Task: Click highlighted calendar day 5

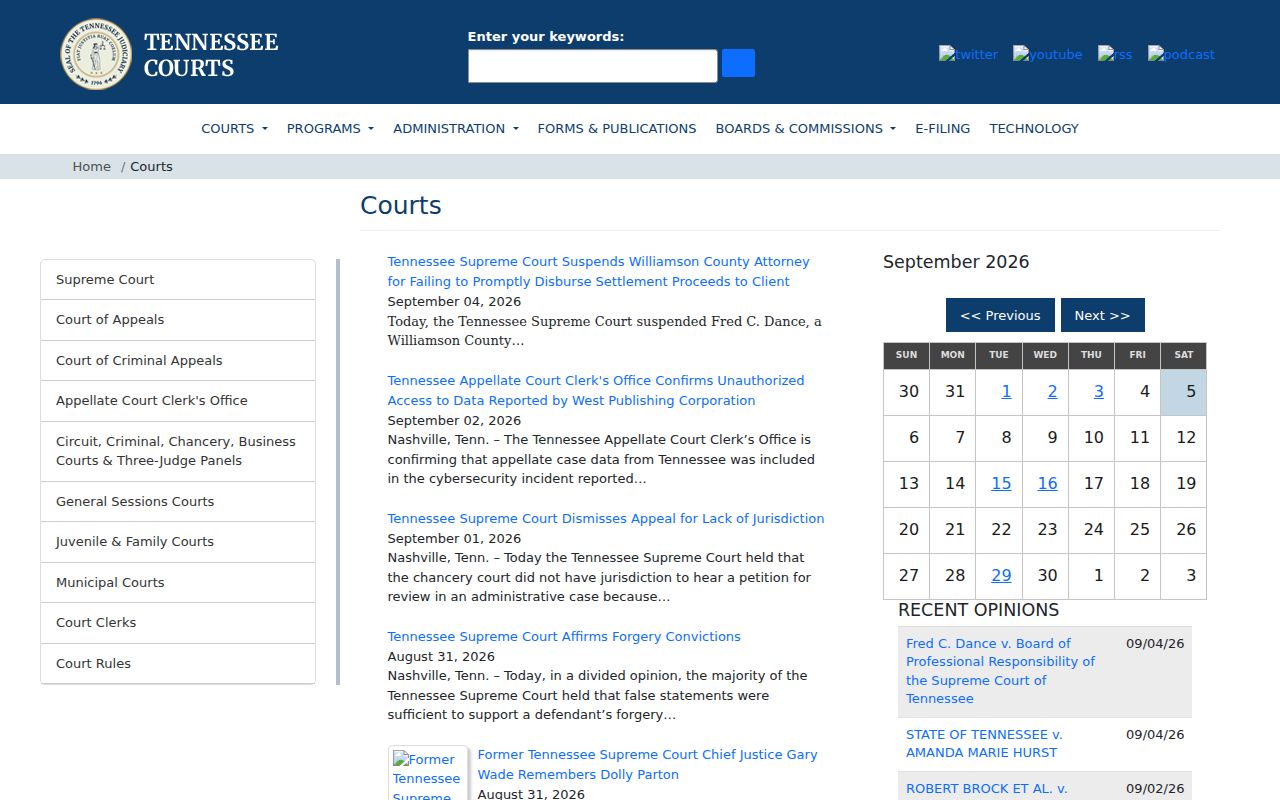Action: pos(1184,392)
